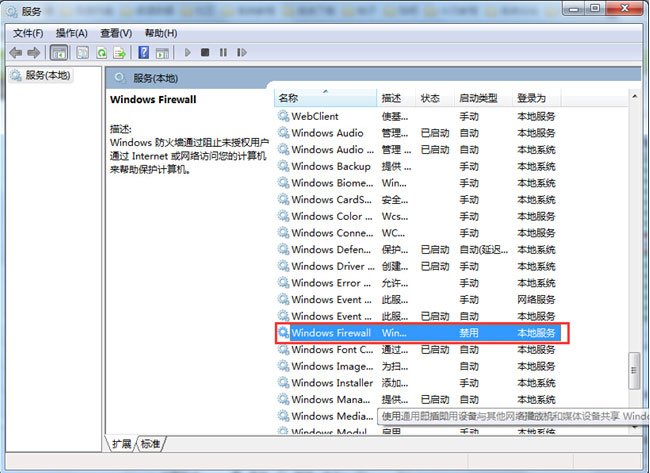Toggle the show/hide action pane icon
This screenshot has height=473, width=650.
pos(162,53)
